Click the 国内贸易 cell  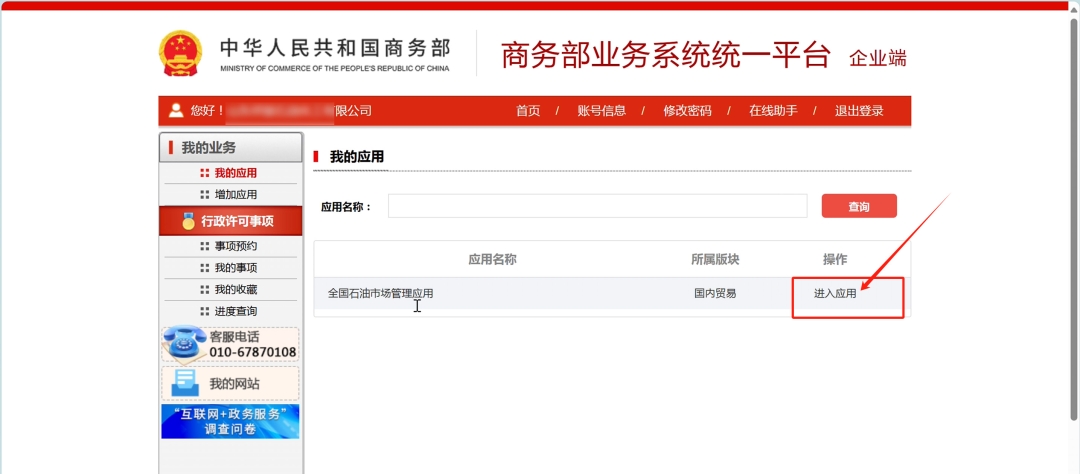pos(715,293)
